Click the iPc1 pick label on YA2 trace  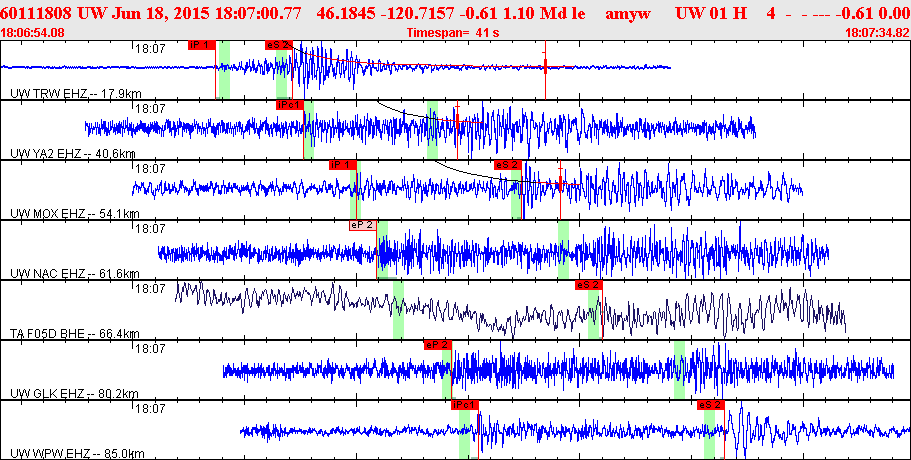click(289, 105)
